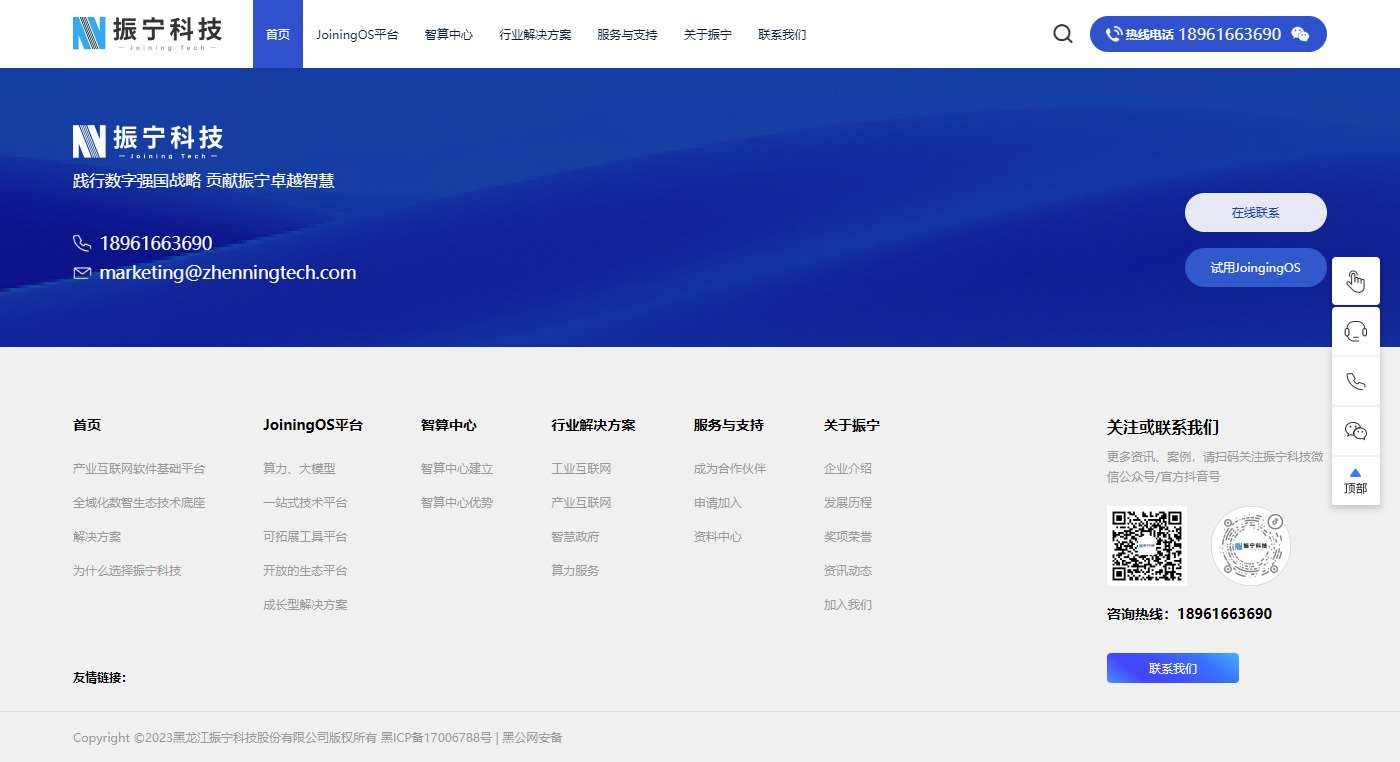Viewport: 1400px width, 762px height.
Task: Click the search magnifier icon in header
Action: pyautogui.click(x=1062, y=34)
